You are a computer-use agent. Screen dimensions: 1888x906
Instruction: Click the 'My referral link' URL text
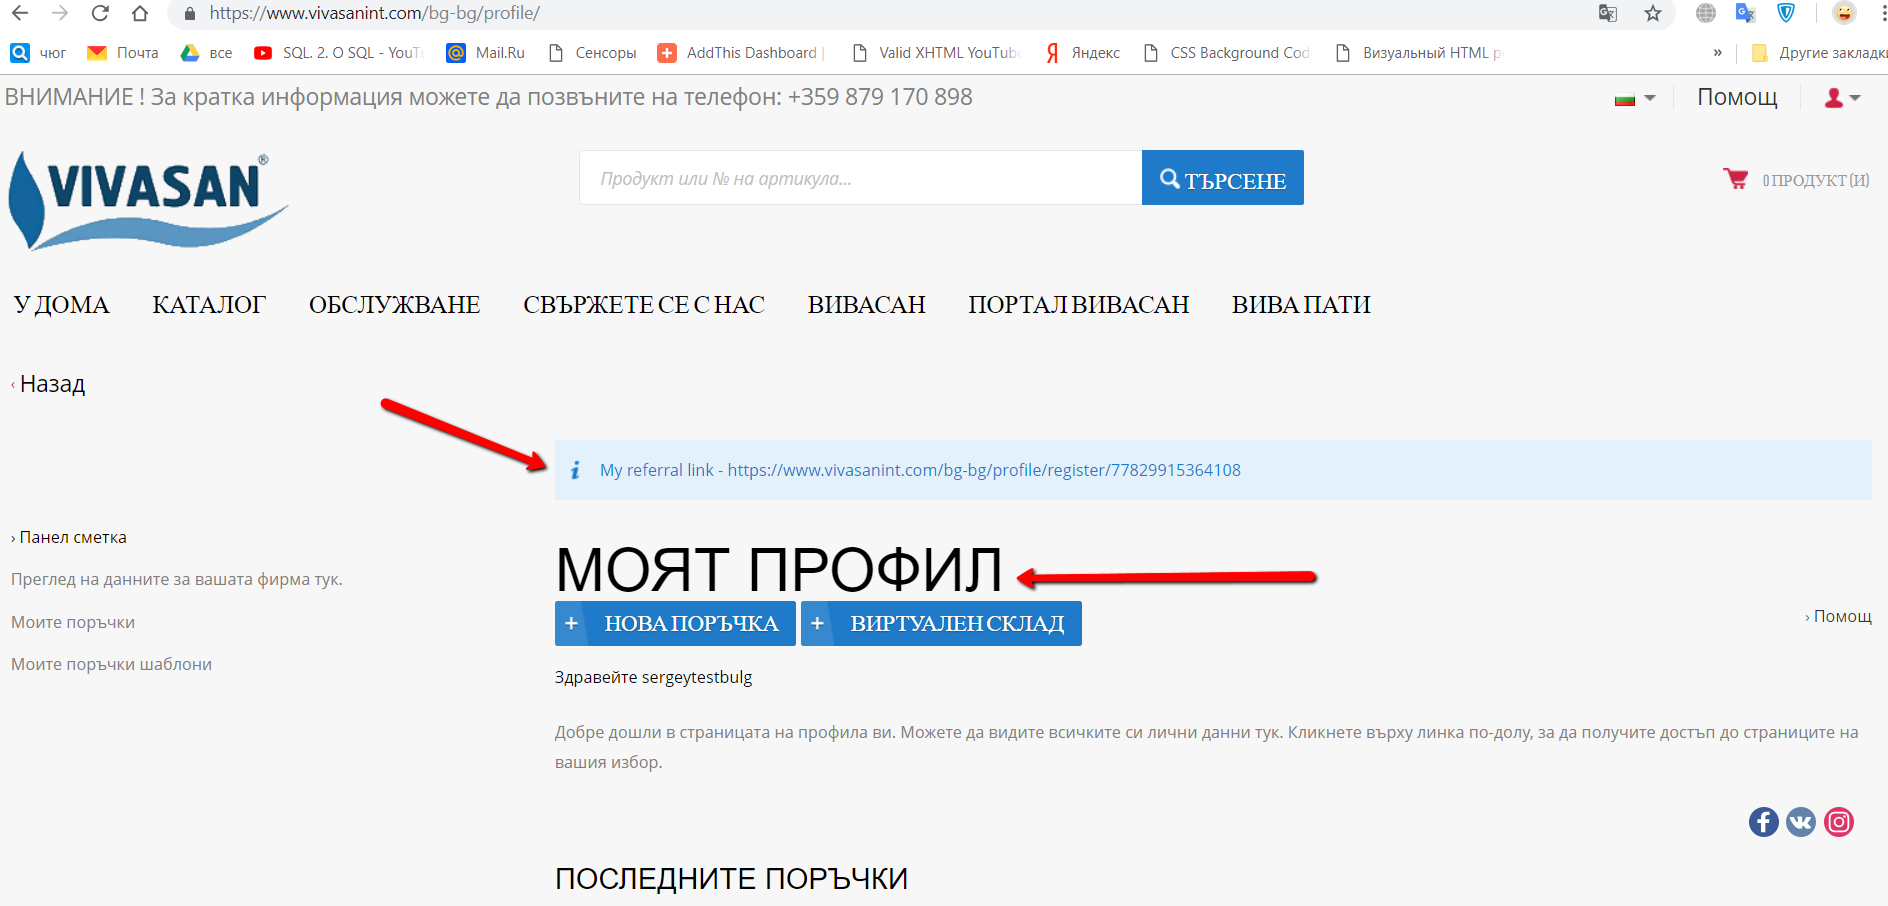pos(920,470)
